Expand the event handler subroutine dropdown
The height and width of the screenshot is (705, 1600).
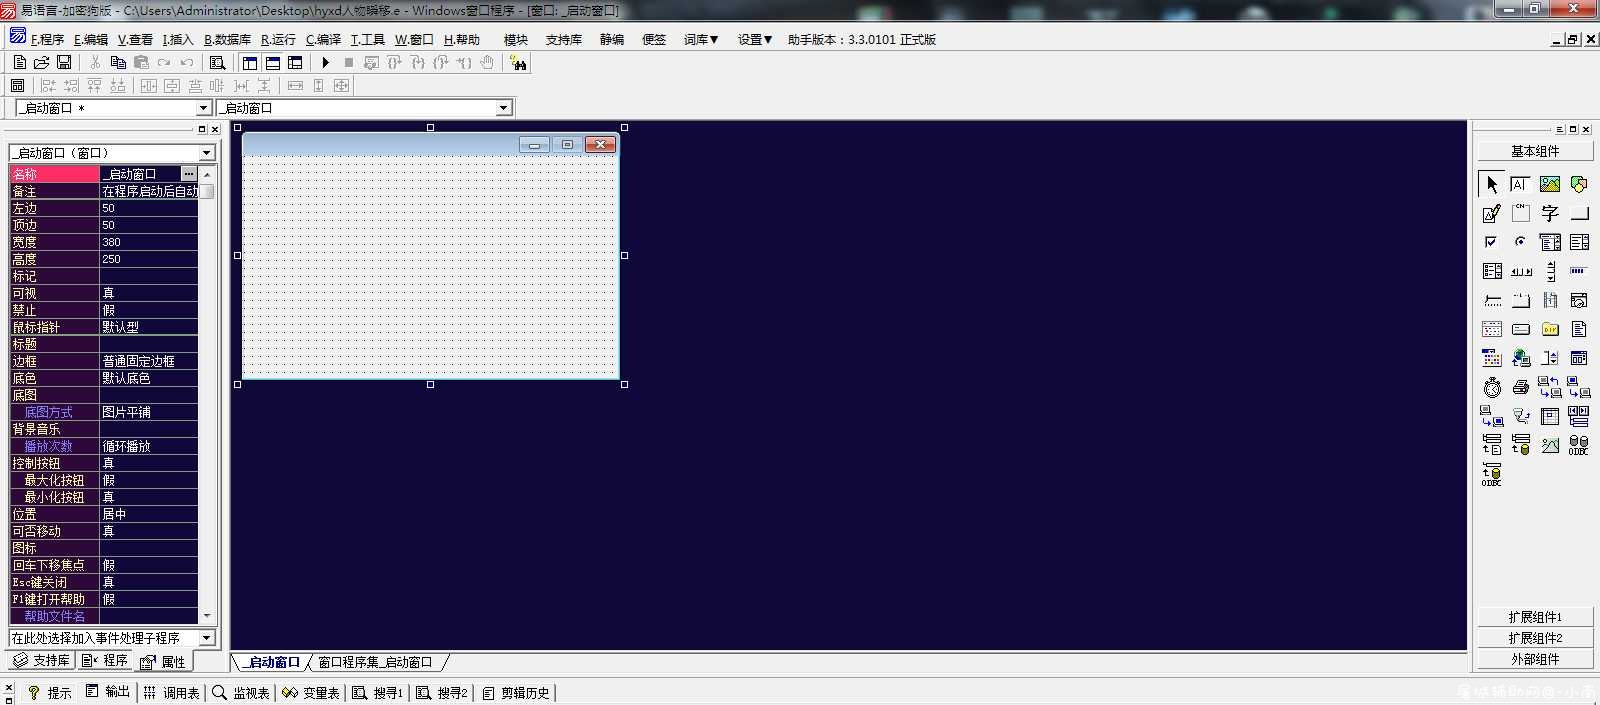112,637
